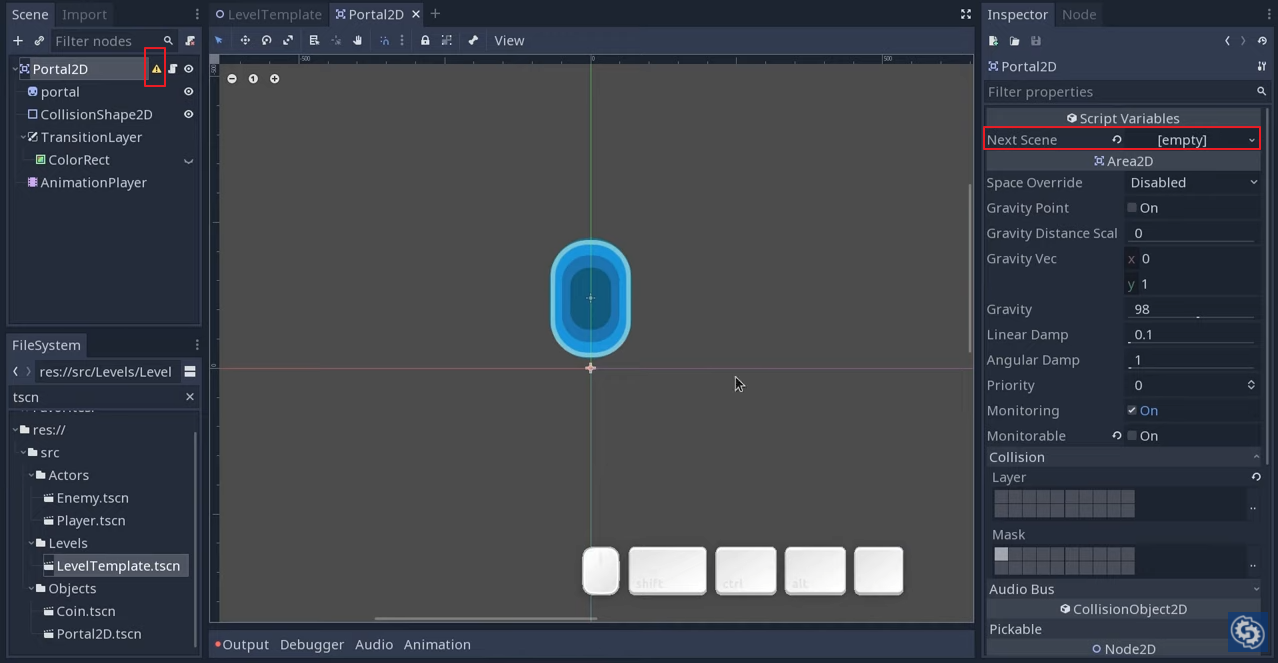Open the View menu
Viewport: 1278px width, 663px height.
[509, 41]
